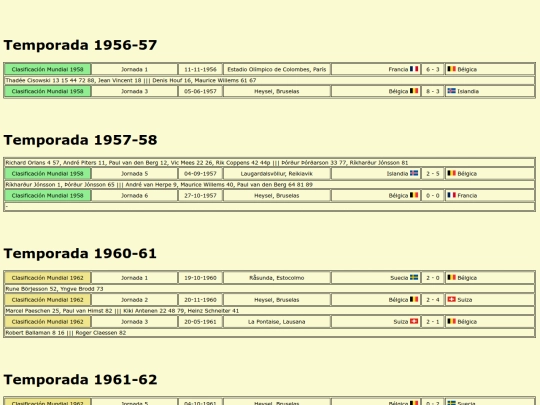Click the 'Temporada 1961-62' heading
The height and width of the screenshot is (405, 540).
click(x=80, y=380)
